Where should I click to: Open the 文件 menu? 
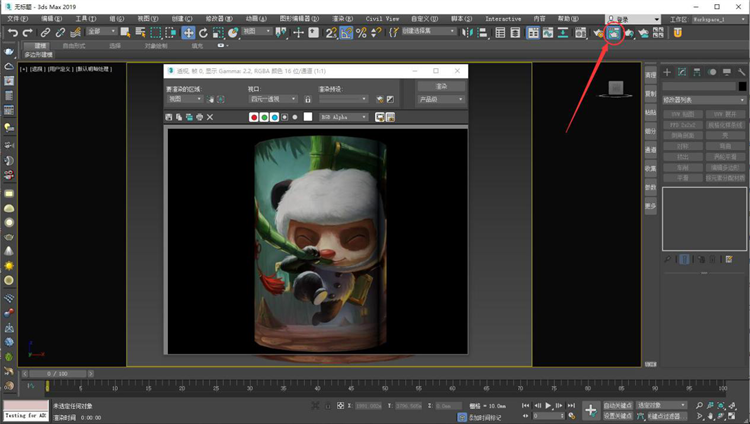pyautogui.click(x=18, y=19)
